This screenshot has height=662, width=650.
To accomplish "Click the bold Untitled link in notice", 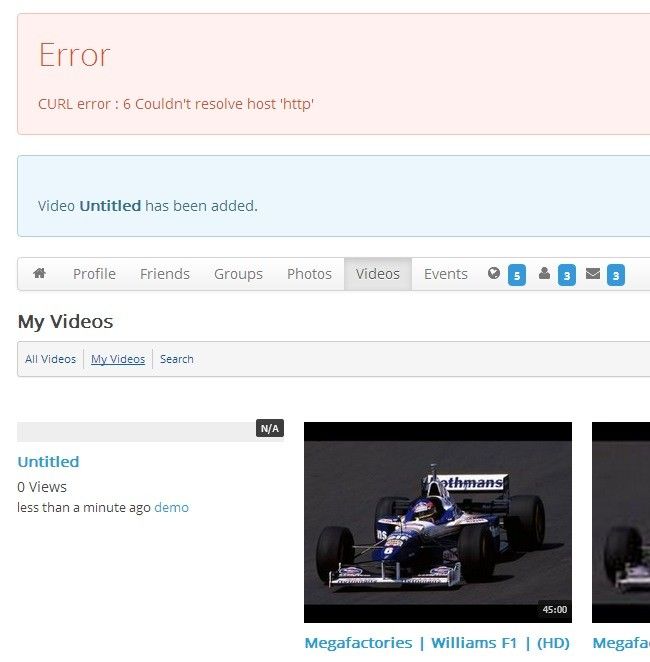I will 110,206.
